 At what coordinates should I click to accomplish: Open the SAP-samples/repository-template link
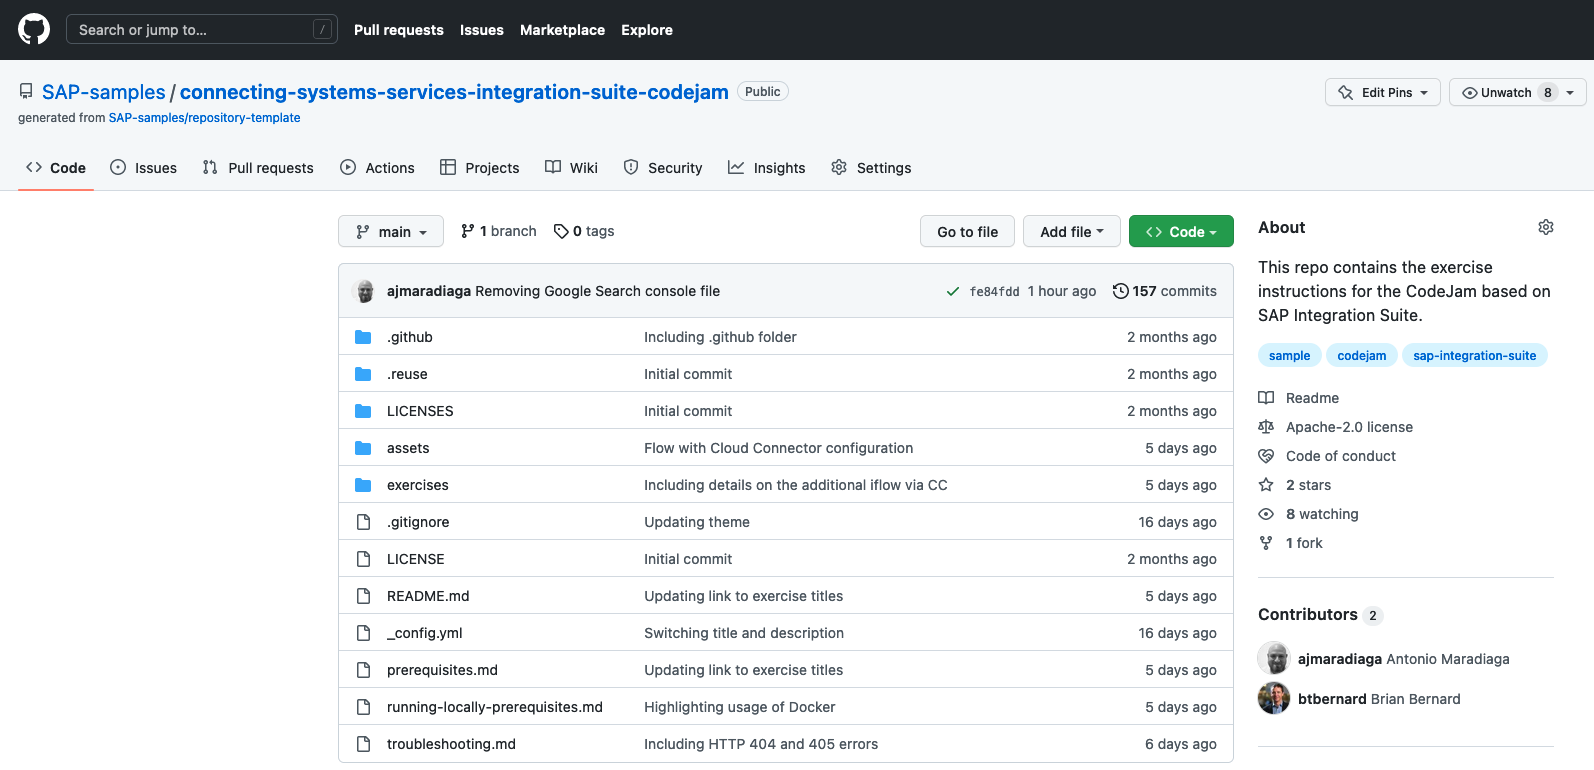point(204,118)
